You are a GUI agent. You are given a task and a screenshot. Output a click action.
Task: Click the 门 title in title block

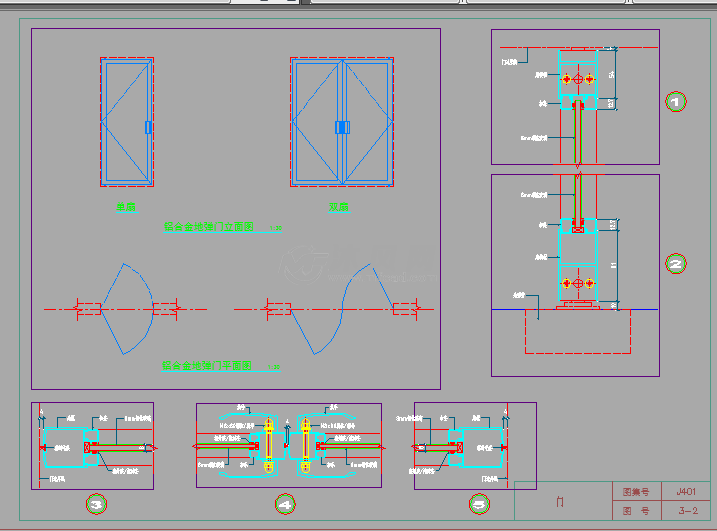pyautogui.click(x=560, y=502)
